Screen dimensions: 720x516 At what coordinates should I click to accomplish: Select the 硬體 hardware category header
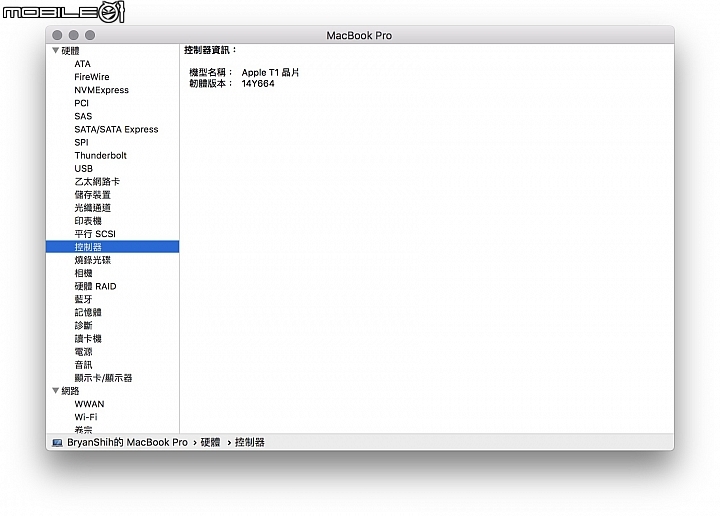[70, 50]
